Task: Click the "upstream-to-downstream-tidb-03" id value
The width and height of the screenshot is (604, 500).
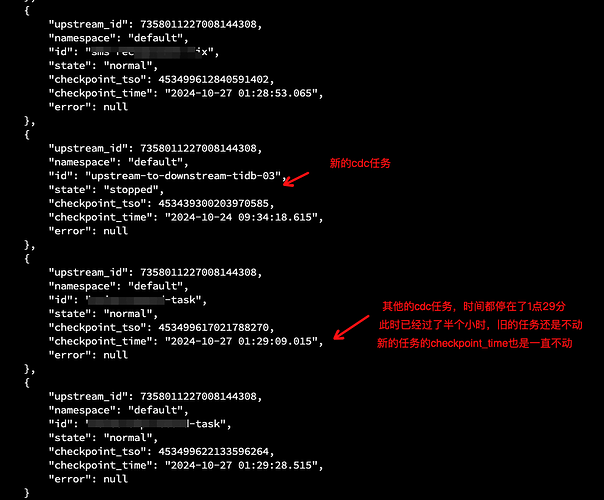Action: click(x=183, y=176)
